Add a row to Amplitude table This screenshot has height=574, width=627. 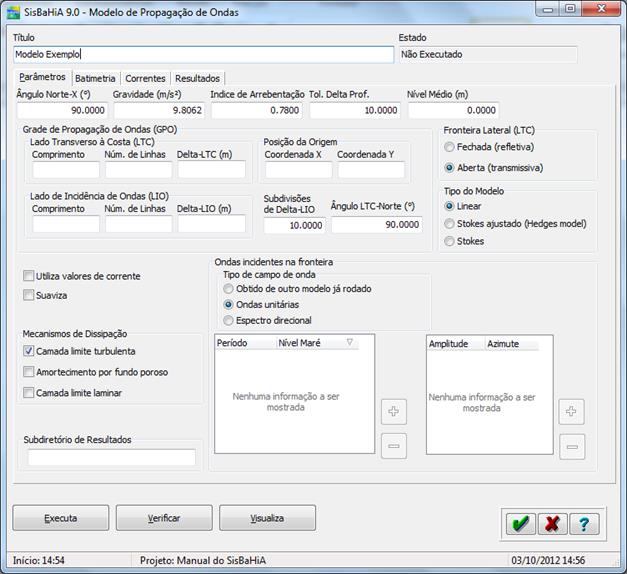pyautogui.click(x=571, y=412)
